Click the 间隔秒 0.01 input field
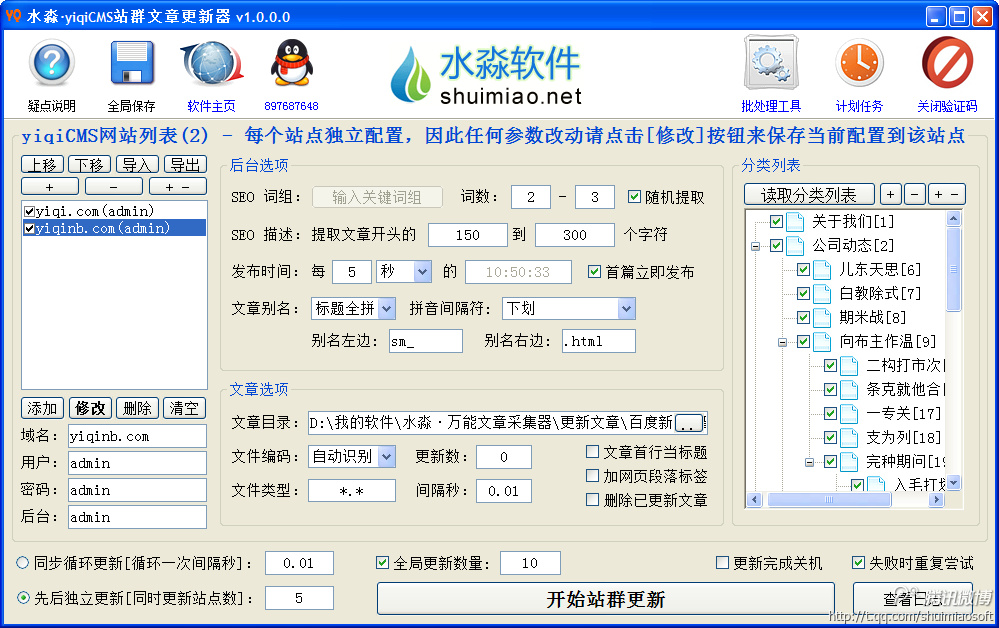 point(503,491)
